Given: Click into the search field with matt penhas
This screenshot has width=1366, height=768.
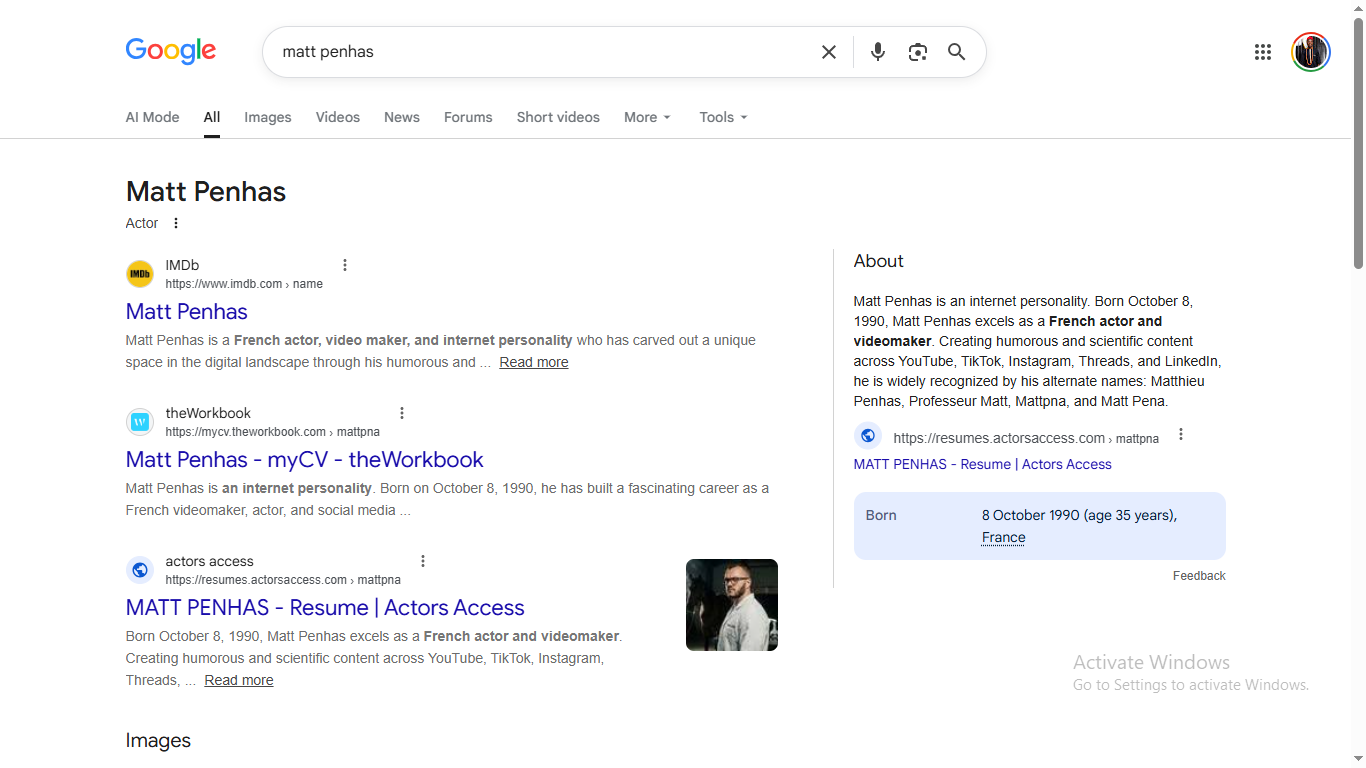Looking at the screenshot, I should 540,52.
